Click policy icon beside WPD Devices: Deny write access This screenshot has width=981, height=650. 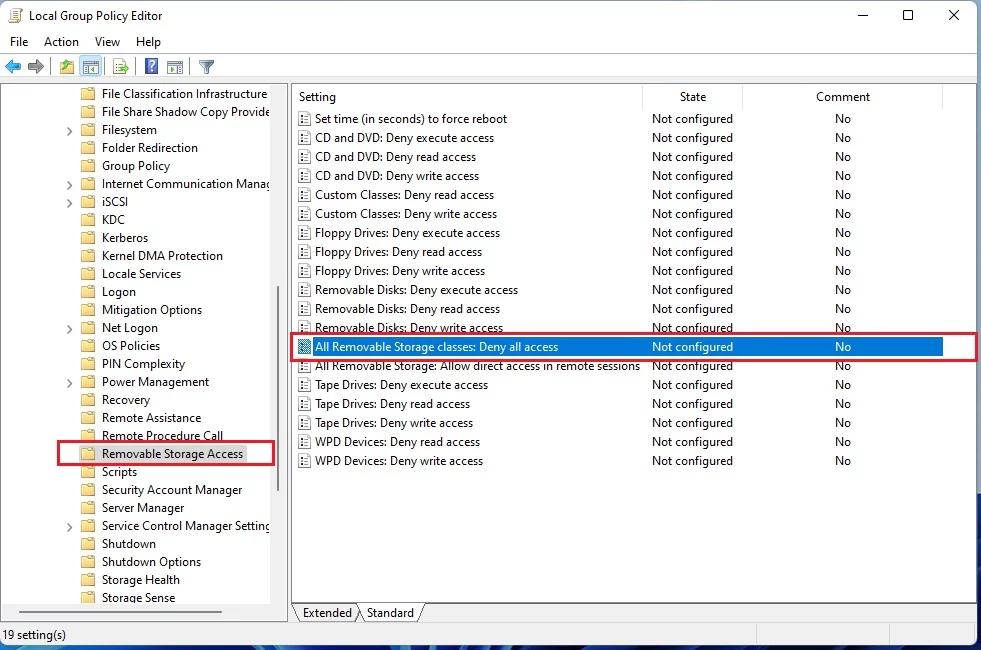(x=305, y=461)
